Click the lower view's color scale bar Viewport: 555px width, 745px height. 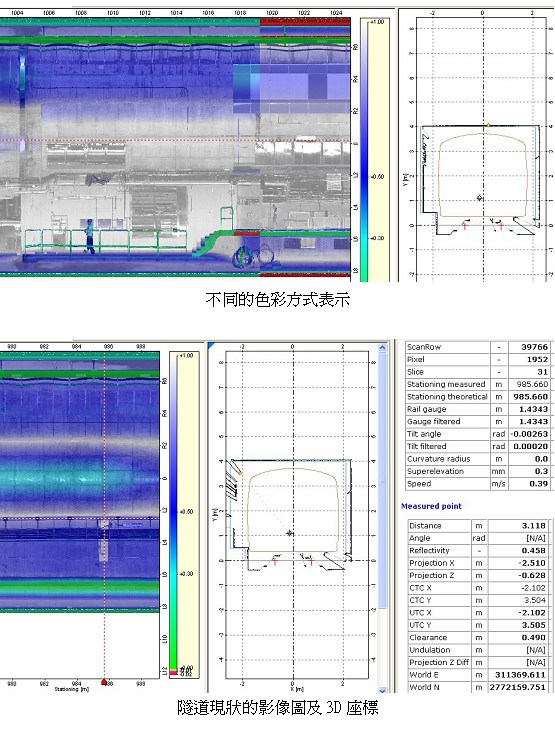173,514
